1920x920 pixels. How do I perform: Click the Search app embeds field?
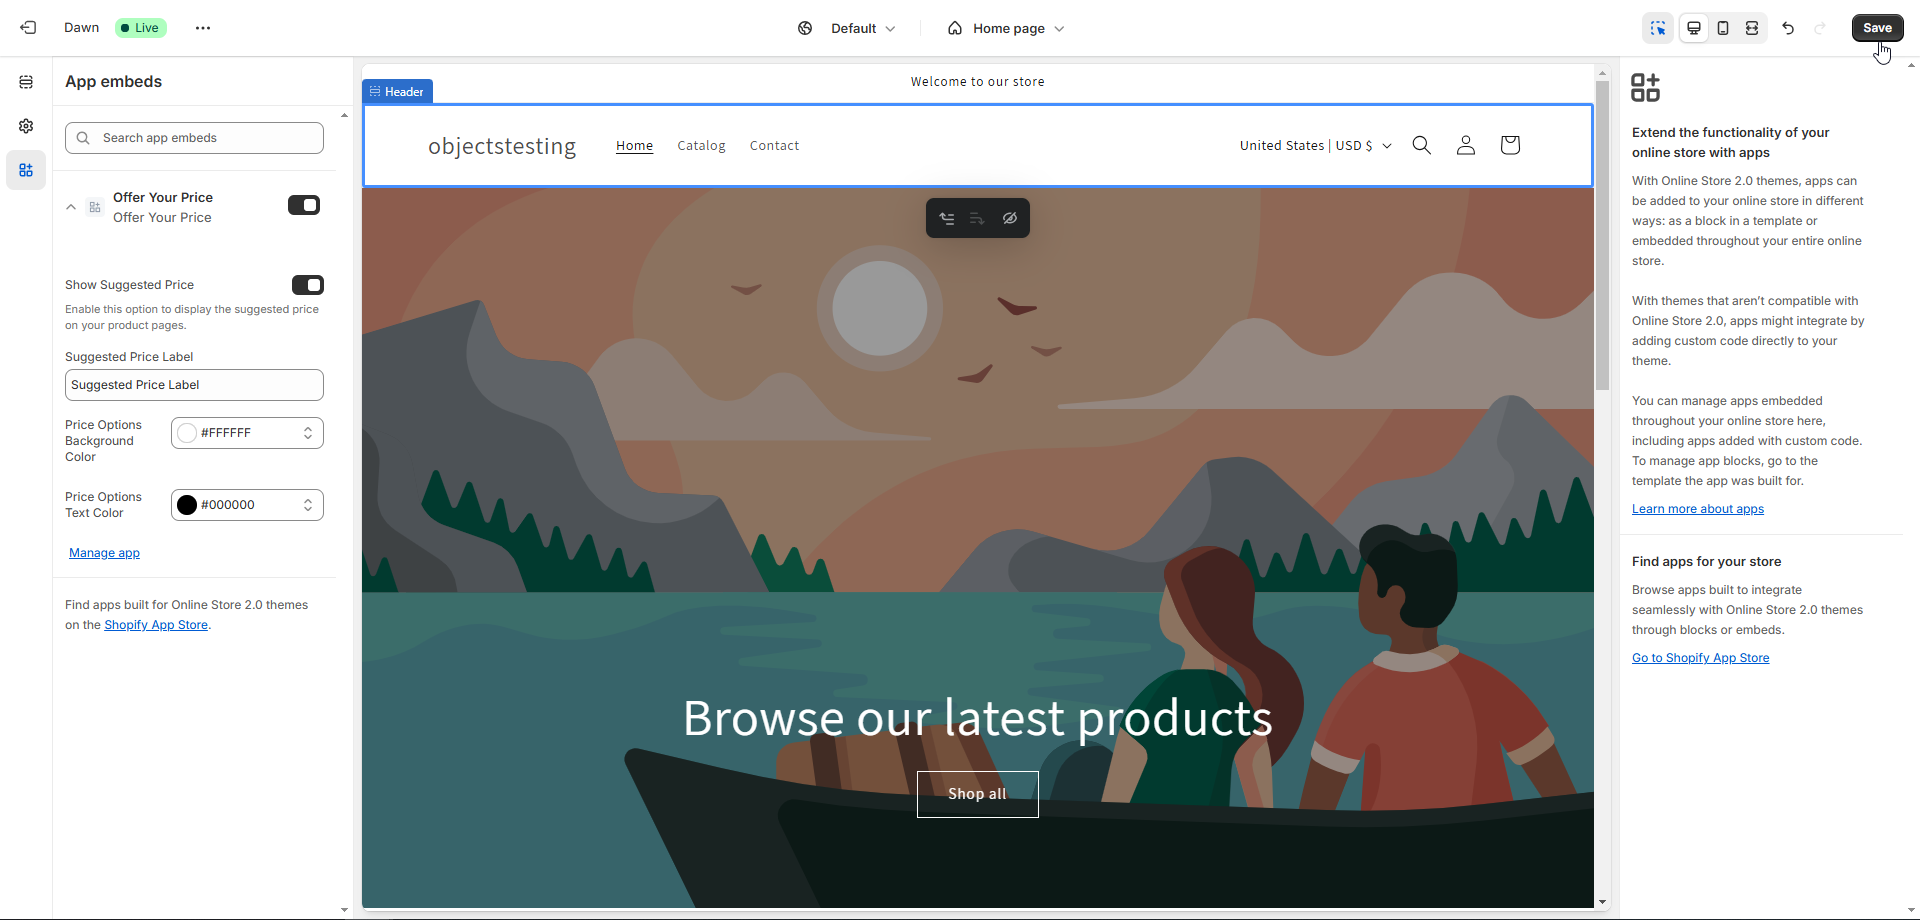click(x=194, y=138)
